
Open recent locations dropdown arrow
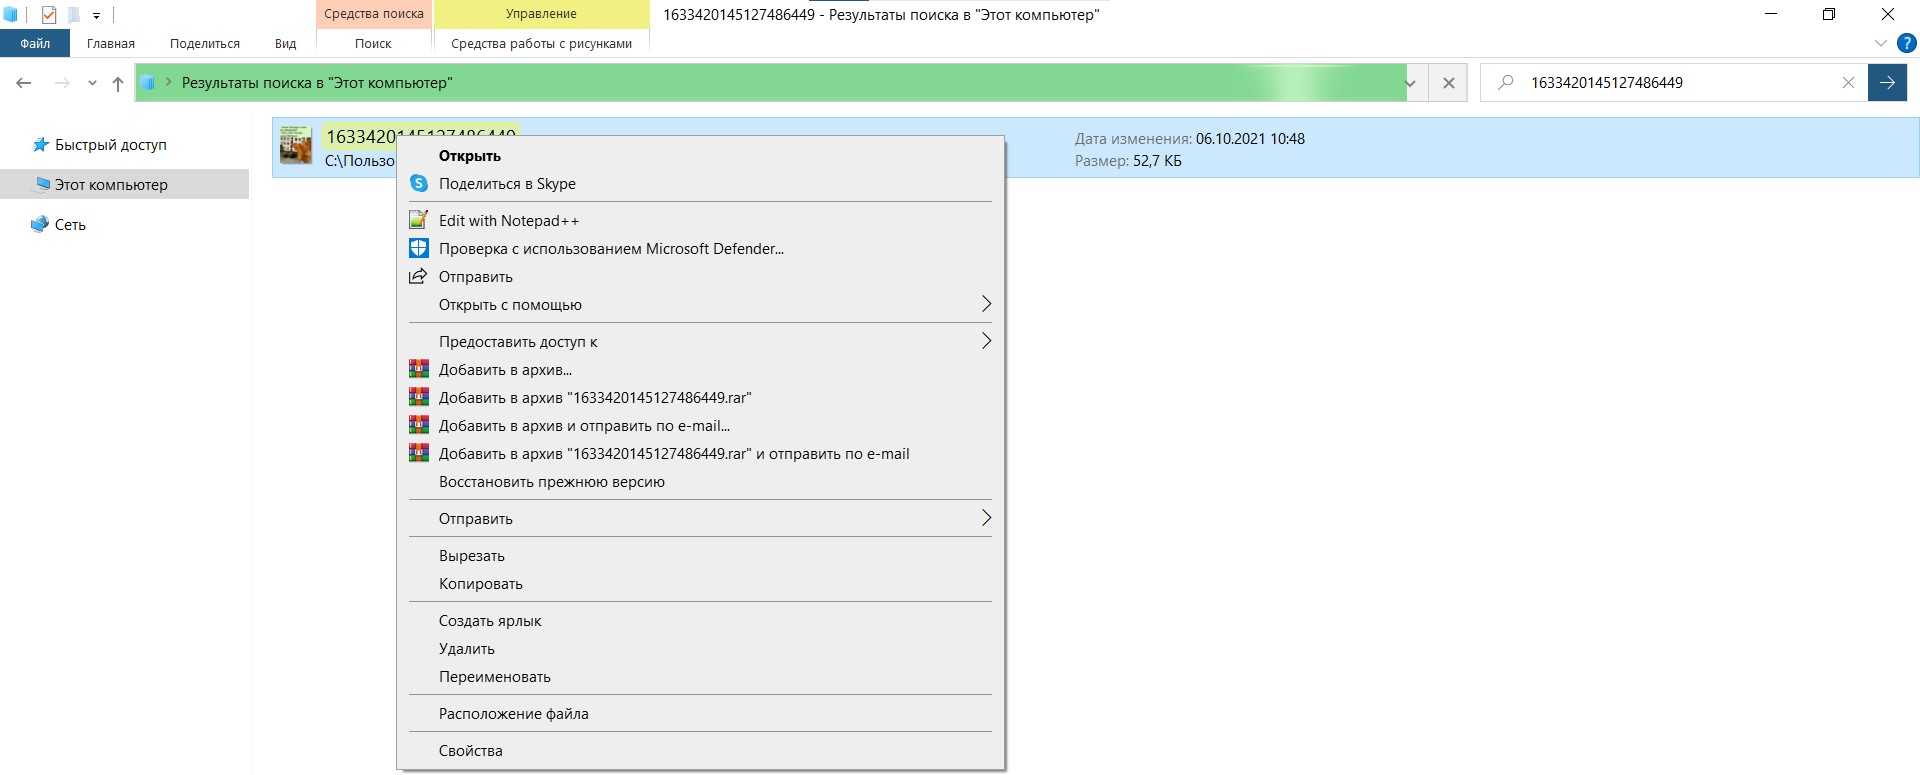tap(92, 84)
